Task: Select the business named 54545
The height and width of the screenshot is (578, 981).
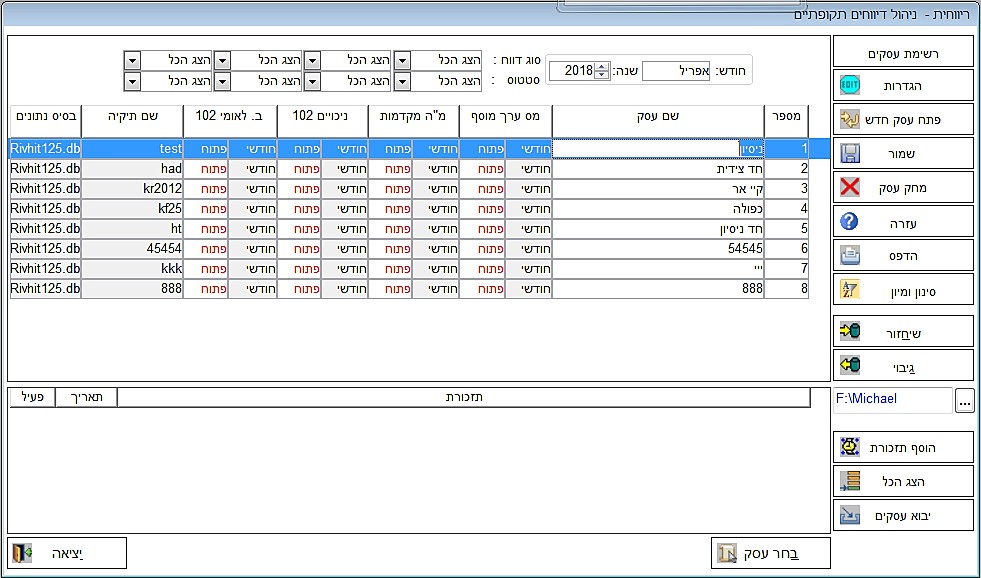Action: click(658, 249)
